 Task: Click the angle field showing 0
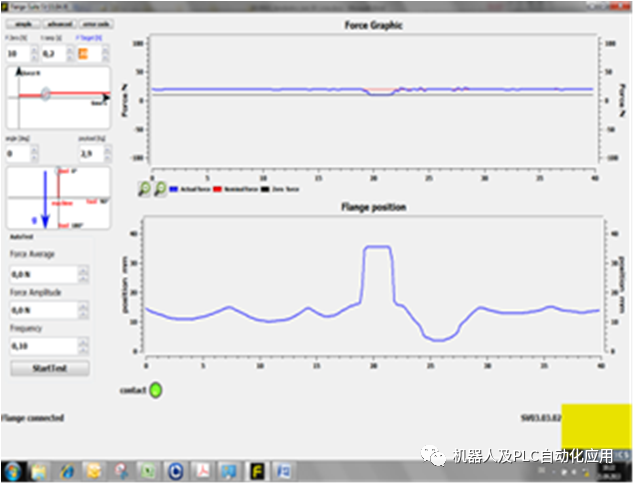coord(18,153)
